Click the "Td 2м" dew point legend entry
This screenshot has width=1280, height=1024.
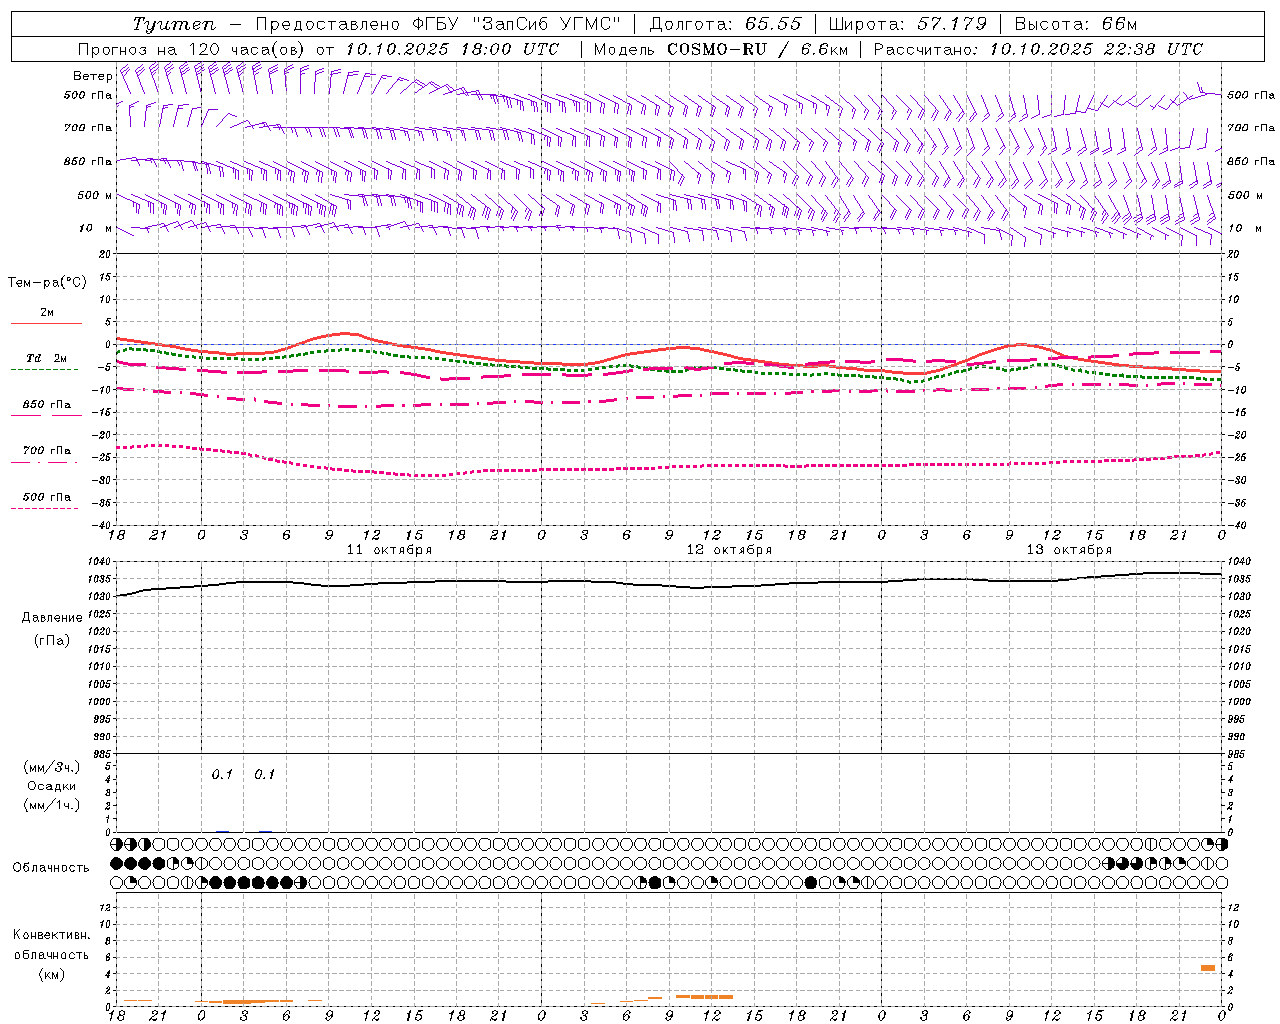click(46, 358)
